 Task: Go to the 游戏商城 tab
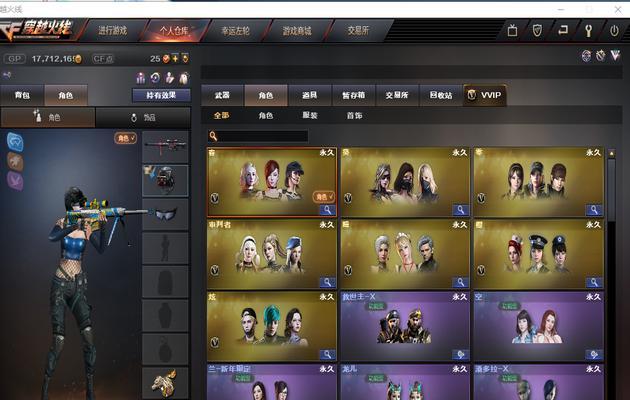[x=297, y=30]
